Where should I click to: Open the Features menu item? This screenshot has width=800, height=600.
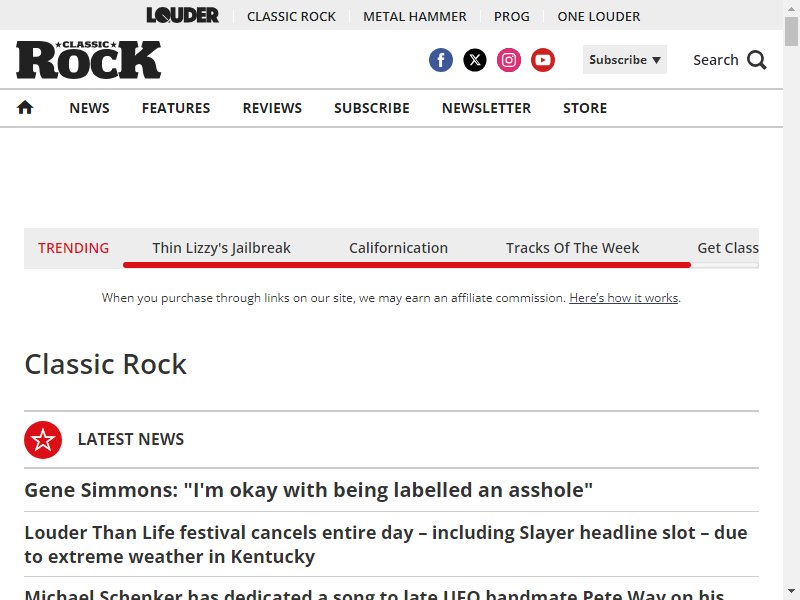(176, 108)
